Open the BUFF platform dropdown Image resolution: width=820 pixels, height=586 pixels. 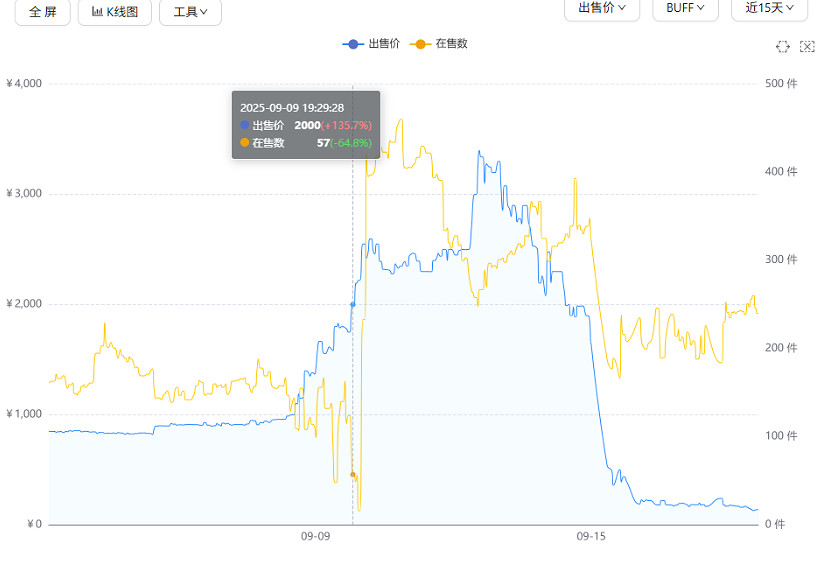click(684, 10)
